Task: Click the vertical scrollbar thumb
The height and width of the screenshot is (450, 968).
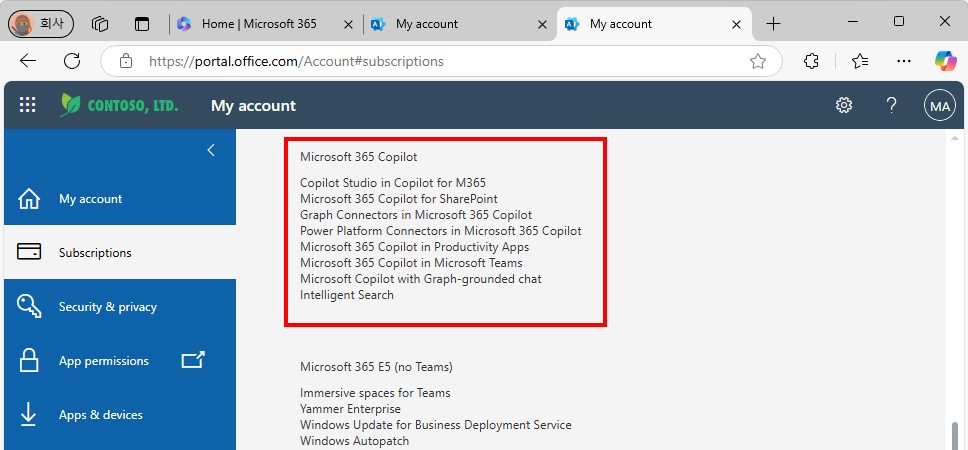Action: (x=956, y=436)
